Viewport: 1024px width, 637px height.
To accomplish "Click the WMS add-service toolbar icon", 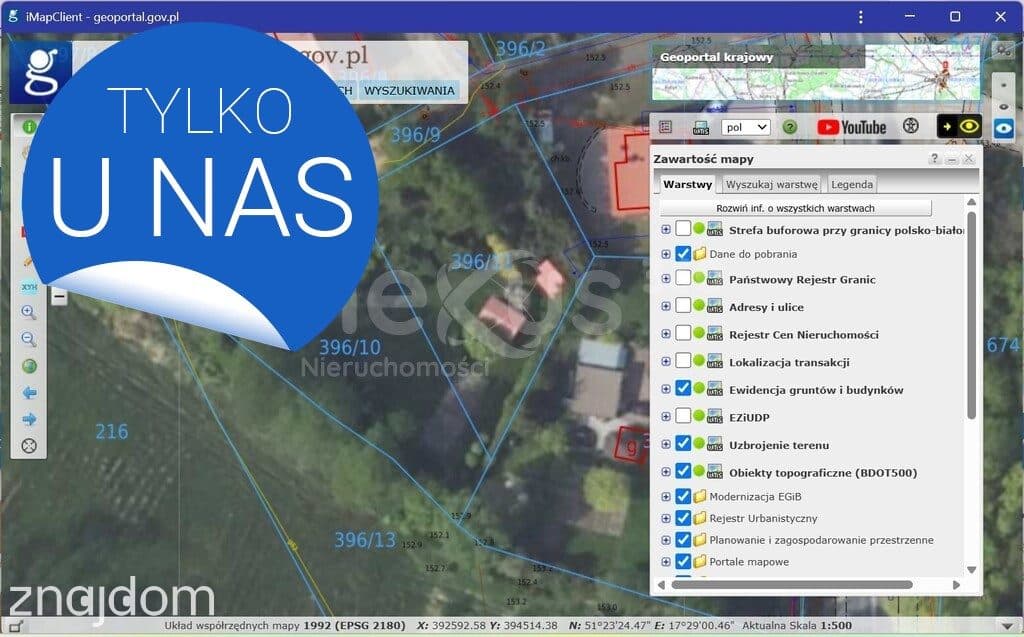I will (x=701, y=127).
